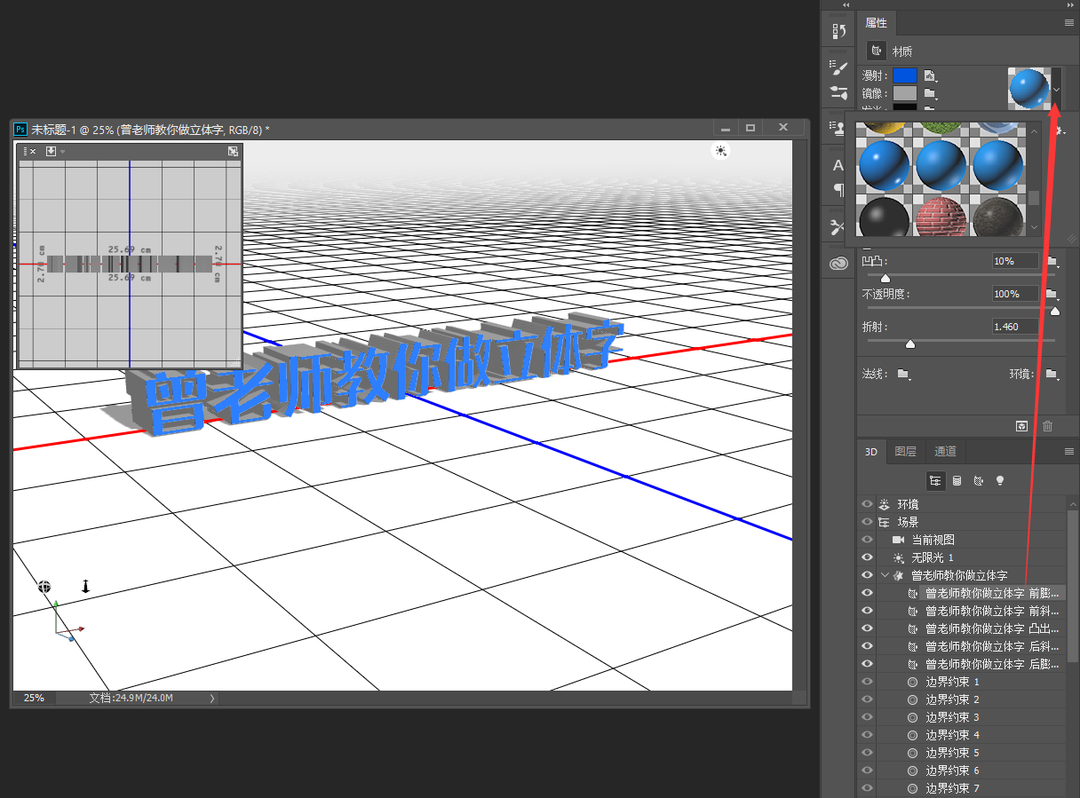Filter 3D panel by whole scene

pyautogui.click(x=935, y=481)
